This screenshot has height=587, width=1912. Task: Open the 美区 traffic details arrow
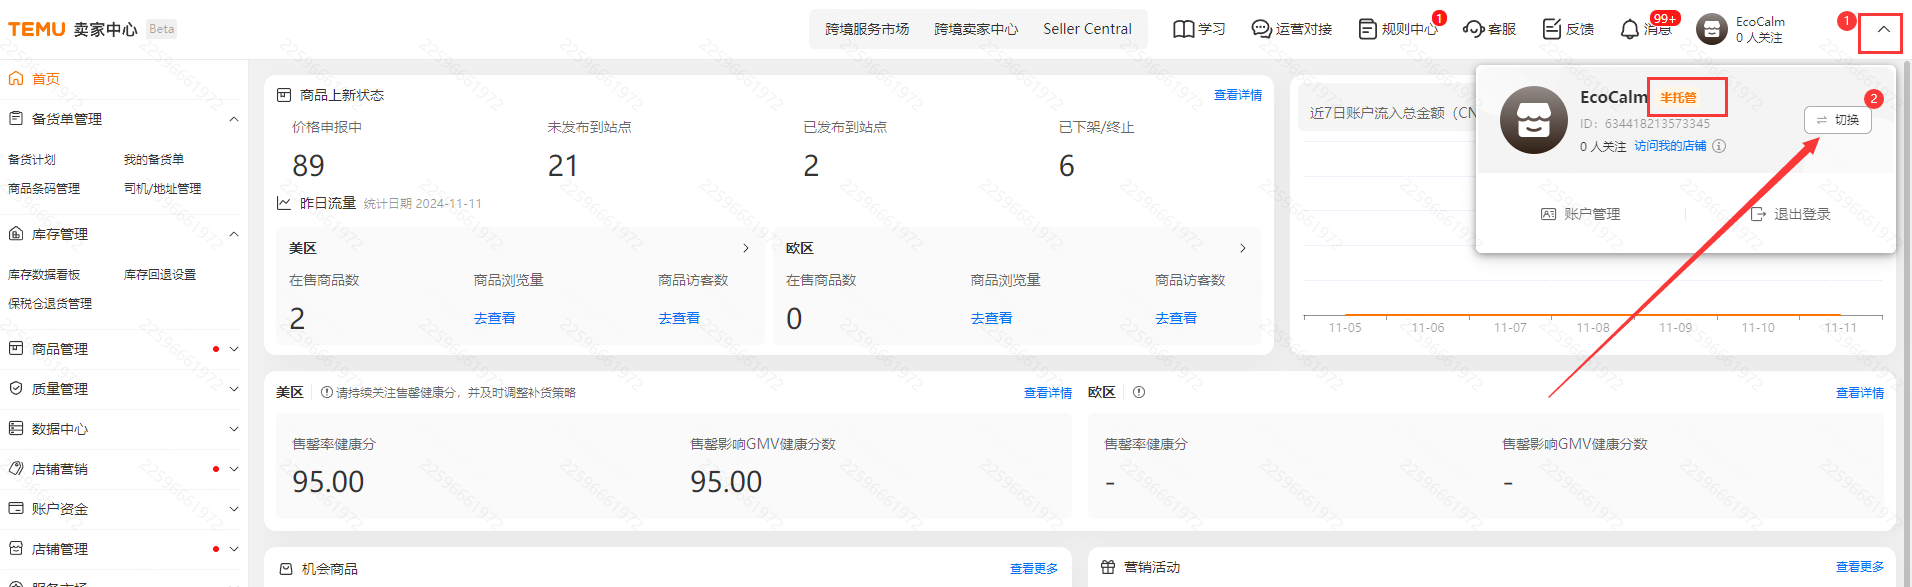pos(745,248)
